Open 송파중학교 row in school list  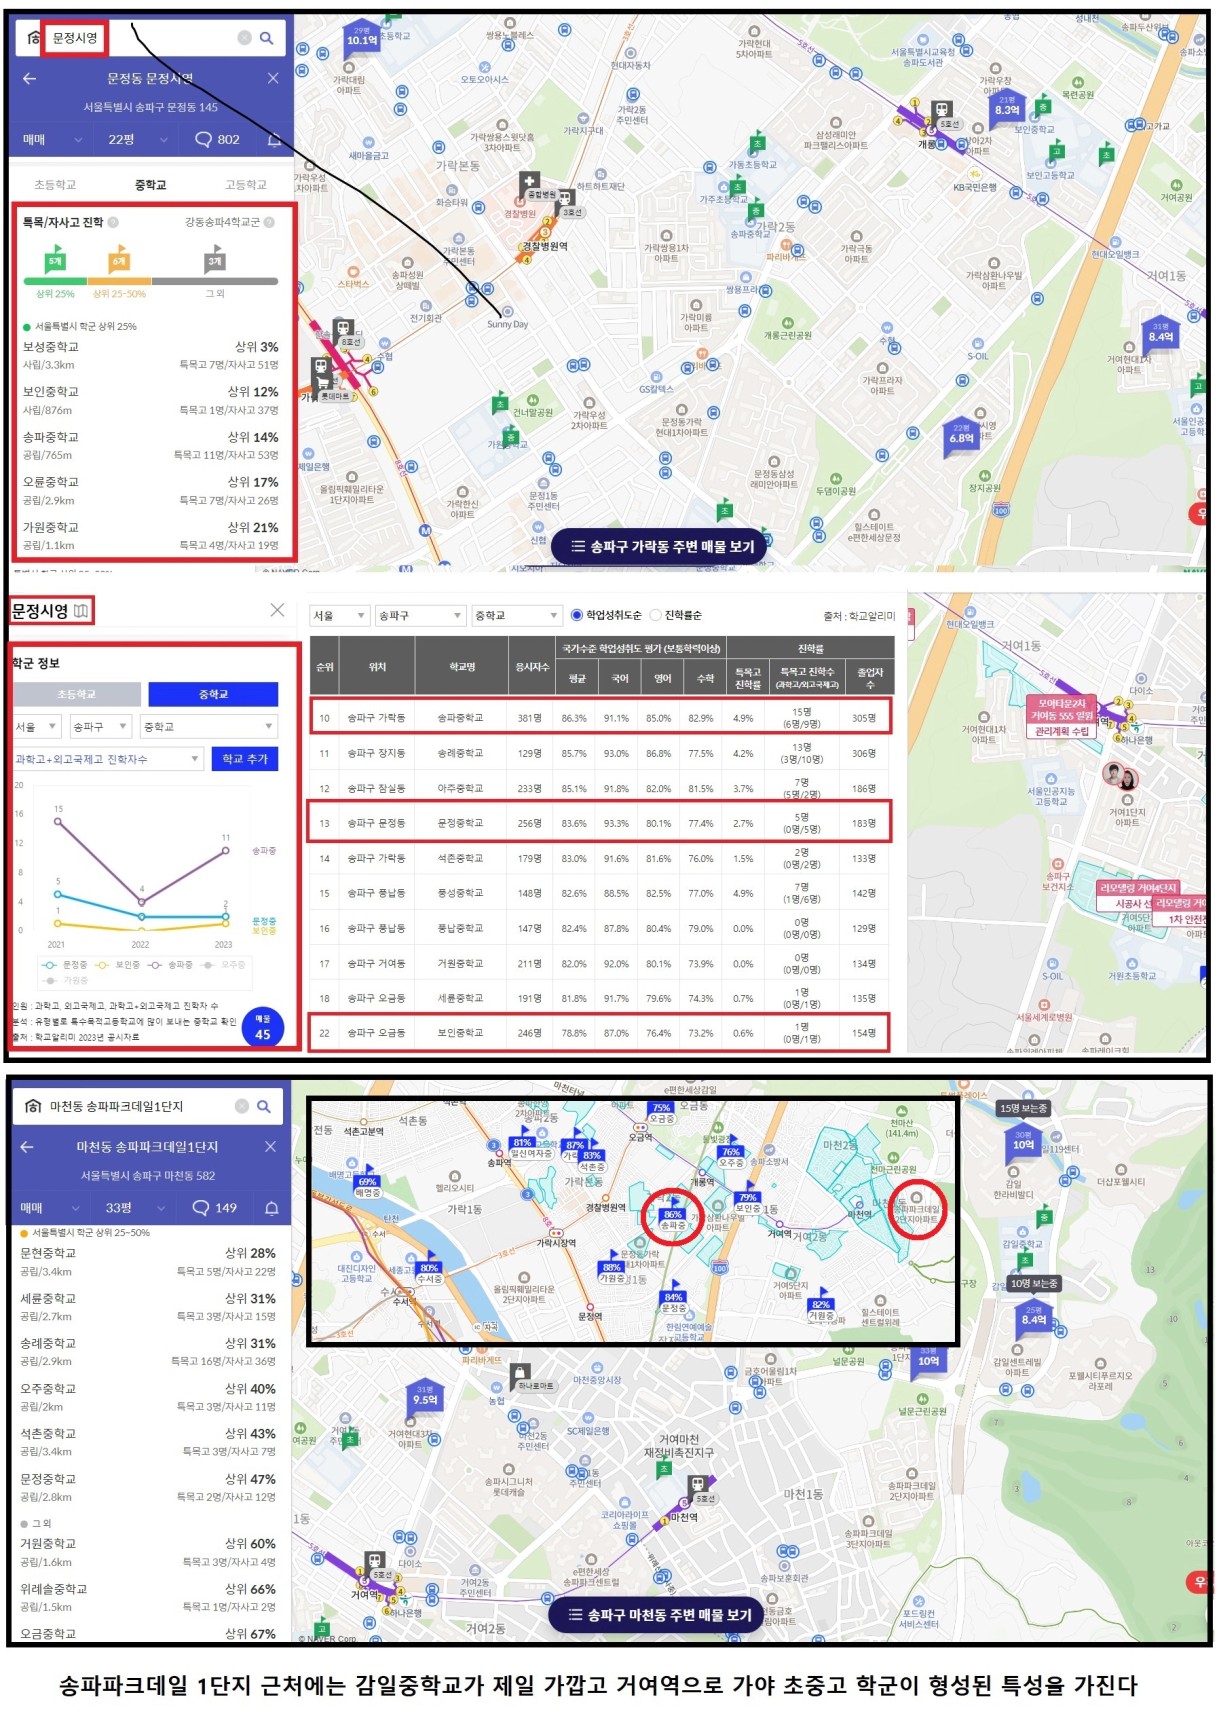(x=151, y=446)
